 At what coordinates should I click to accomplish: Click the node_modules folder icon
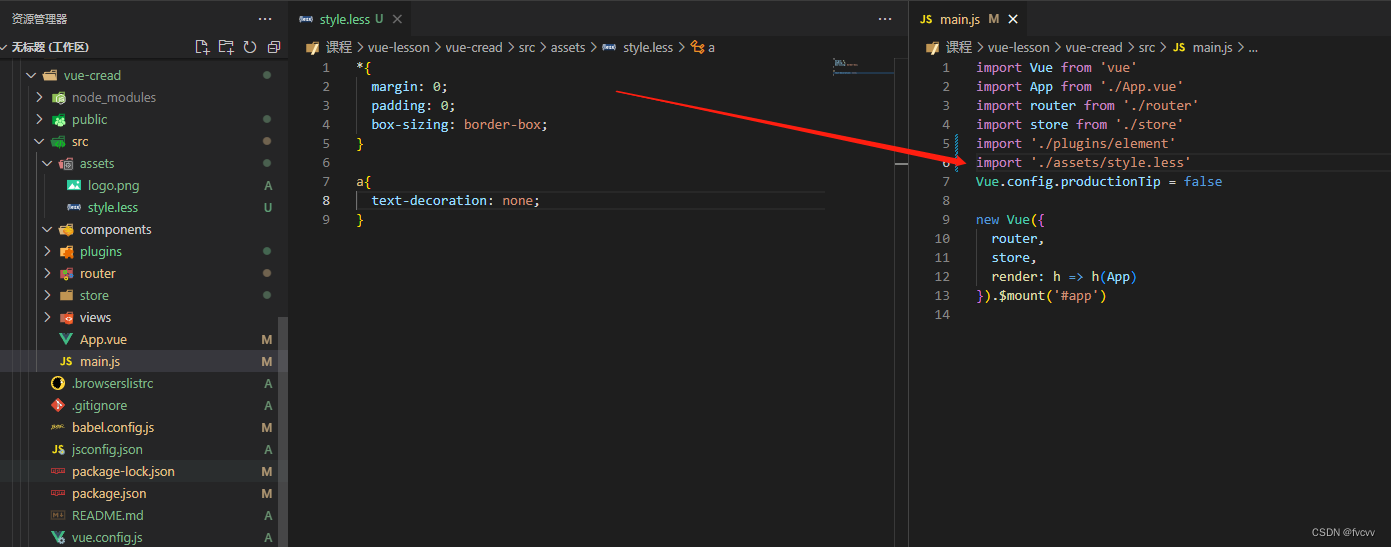click(59, 97)
